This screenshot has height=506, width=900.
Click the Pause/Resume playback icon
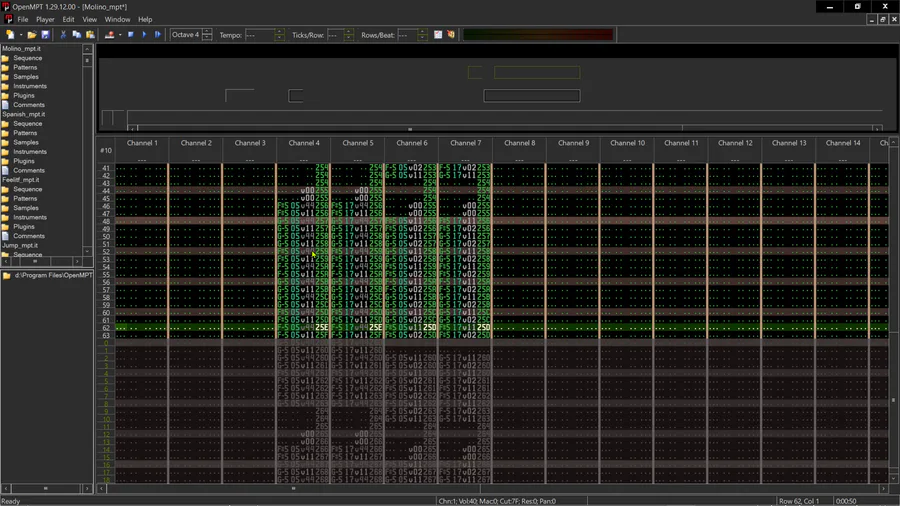[x=157, y=34]
